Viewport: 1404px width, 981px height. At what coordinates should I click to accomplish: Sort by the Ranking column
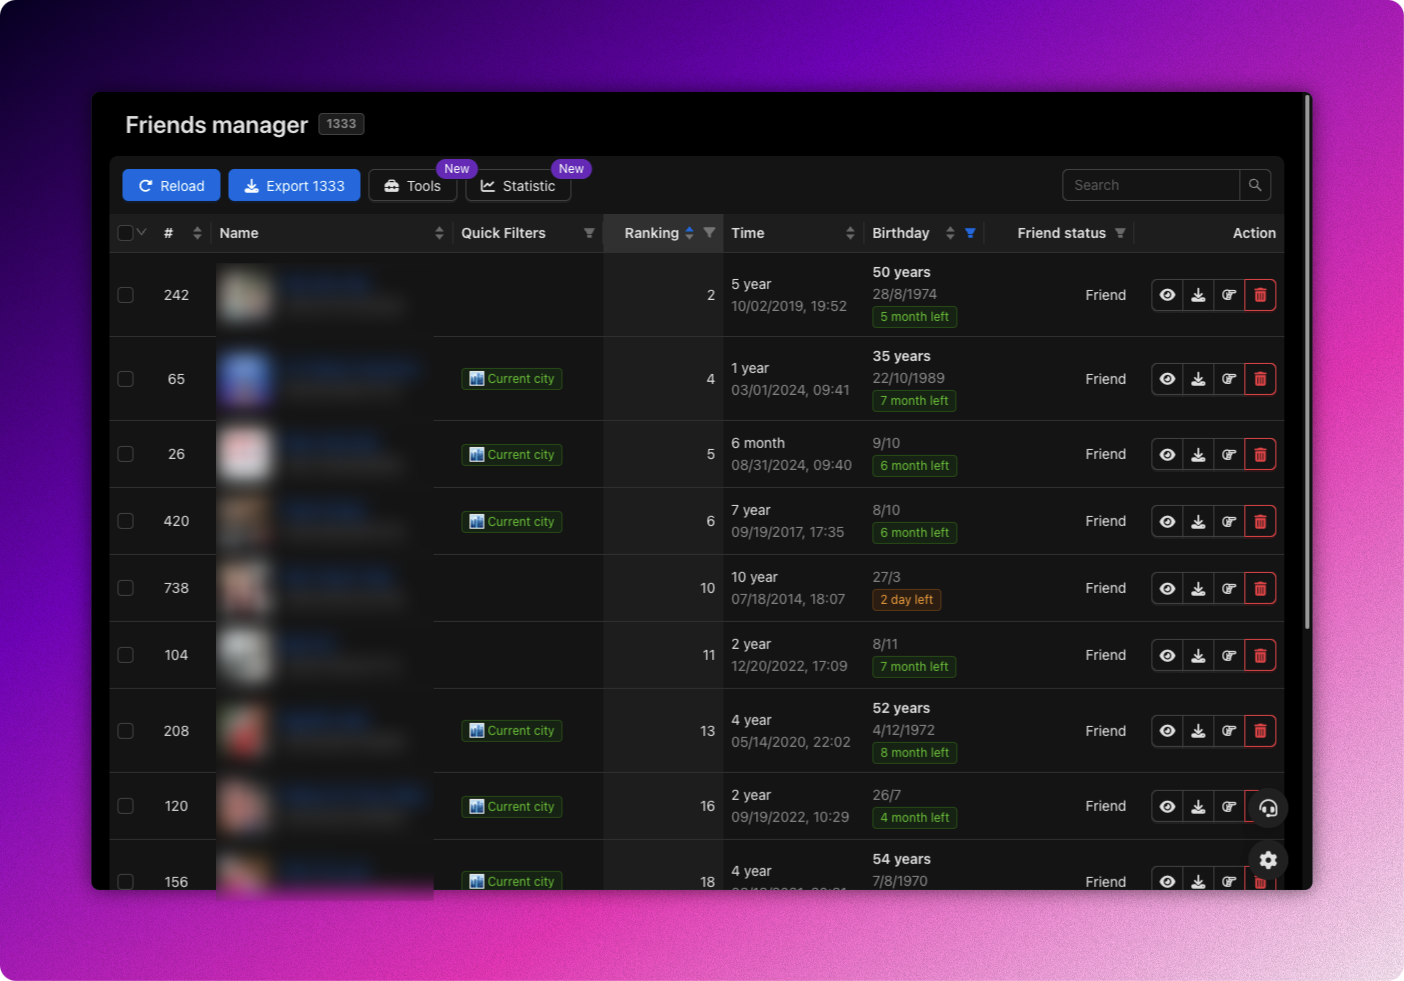click(689, 233)
